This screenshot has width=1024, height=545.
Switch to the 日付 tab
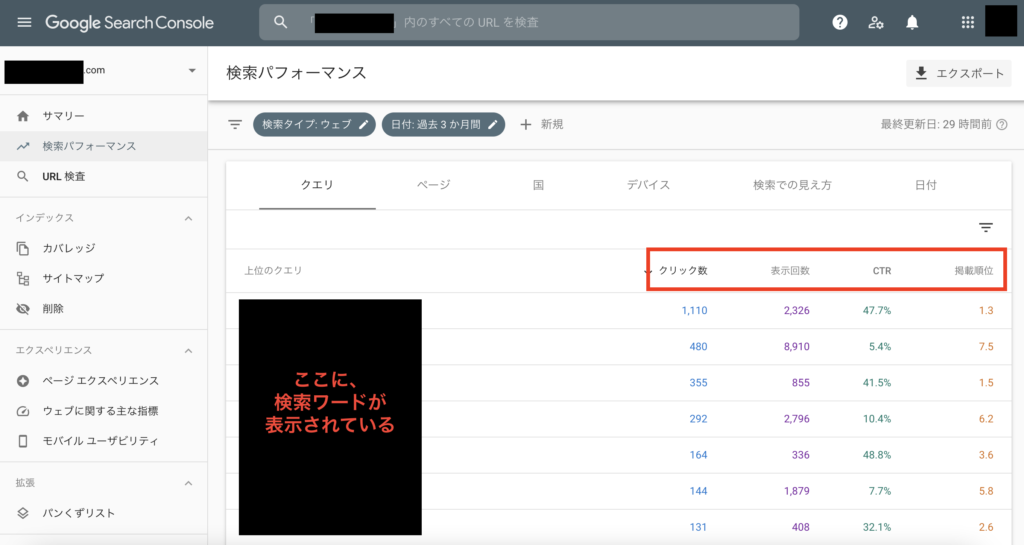pos(925,185)
